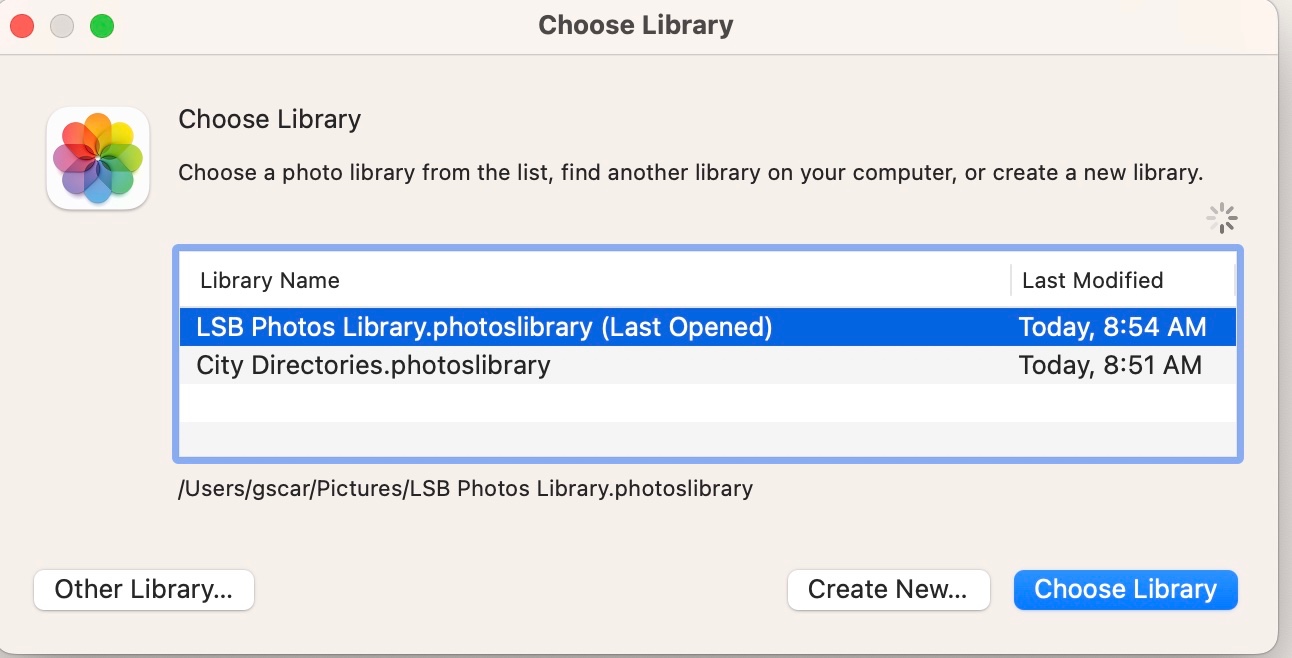The height and width of the screenshot is (658, 1292).
Task: Click the Last Modified column header
Action: click(x=1091, y=280)
